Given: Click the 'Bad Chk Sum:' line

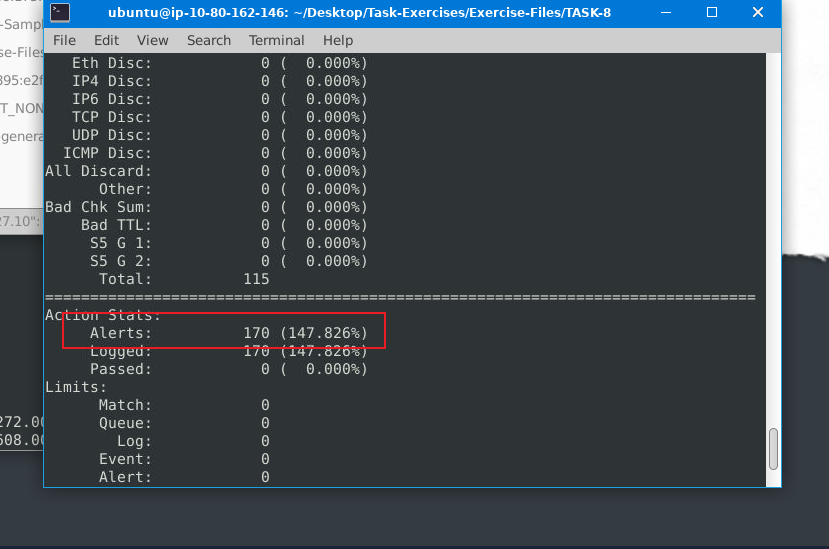Looking at the screenshot, I should [206, 207].
